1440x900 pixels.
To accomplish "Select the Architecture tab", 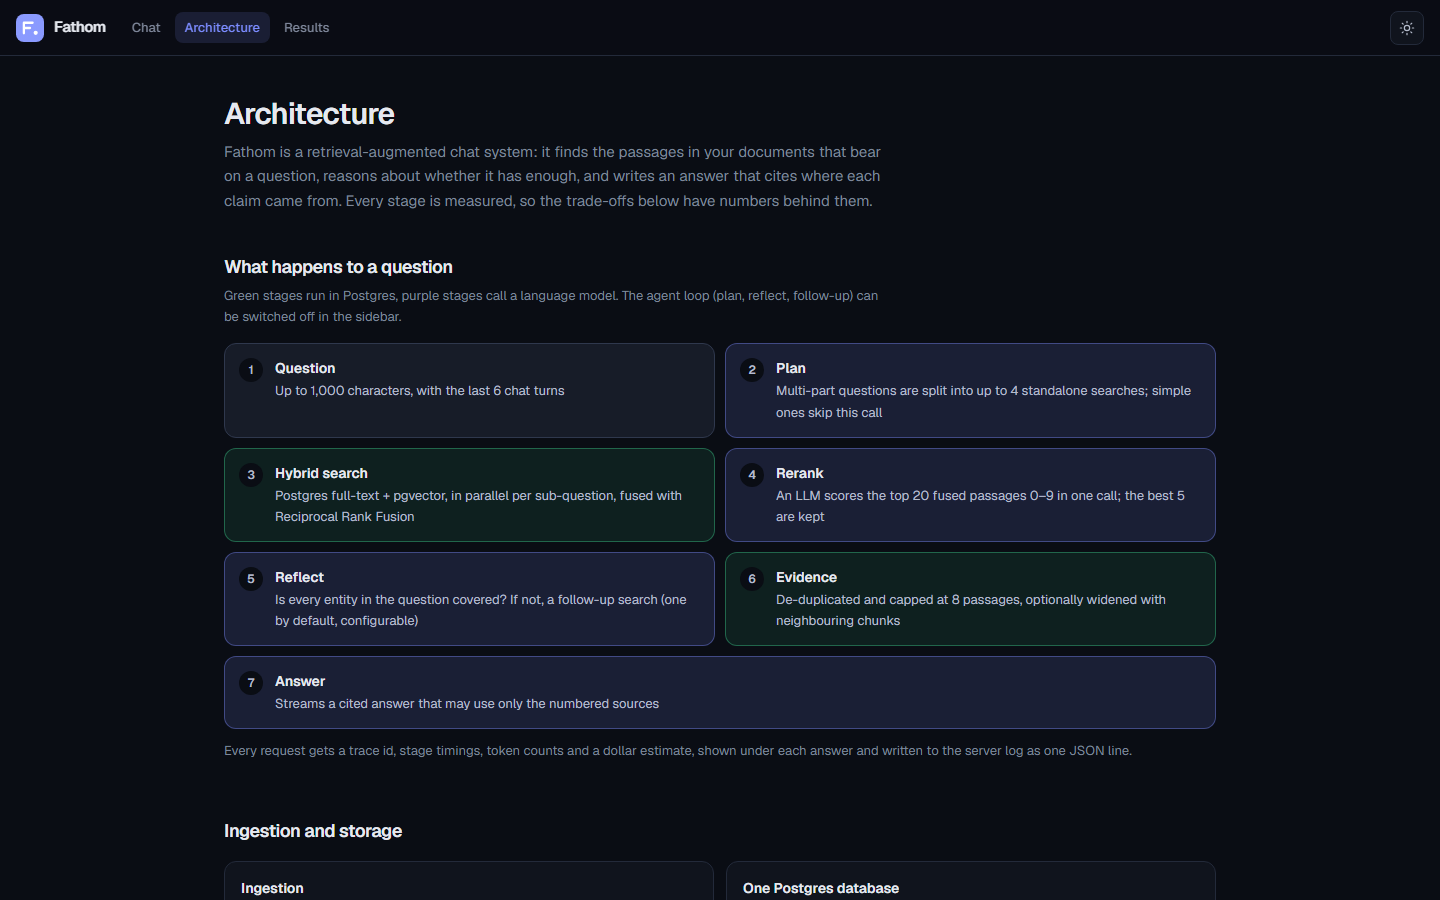I will (222, 28).
